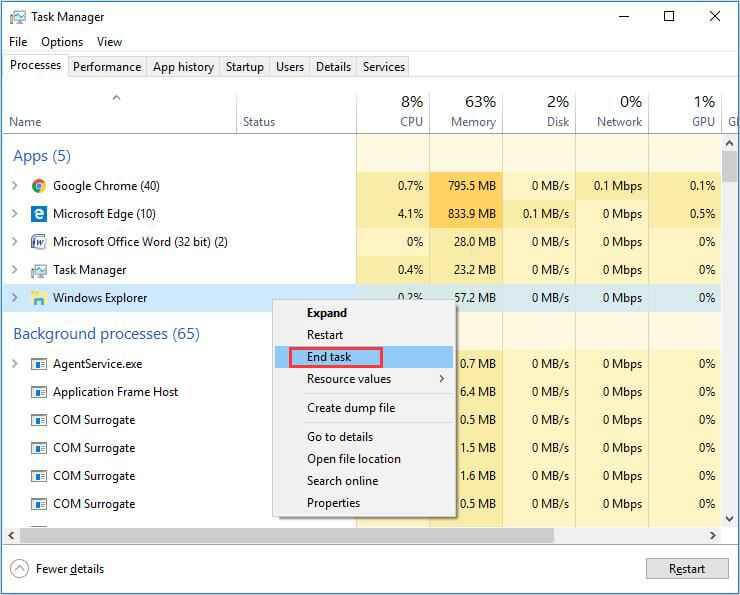Click the Task Manager title bar icon
Viewport: 740px width, 595px height.
[x=18, y=17]
